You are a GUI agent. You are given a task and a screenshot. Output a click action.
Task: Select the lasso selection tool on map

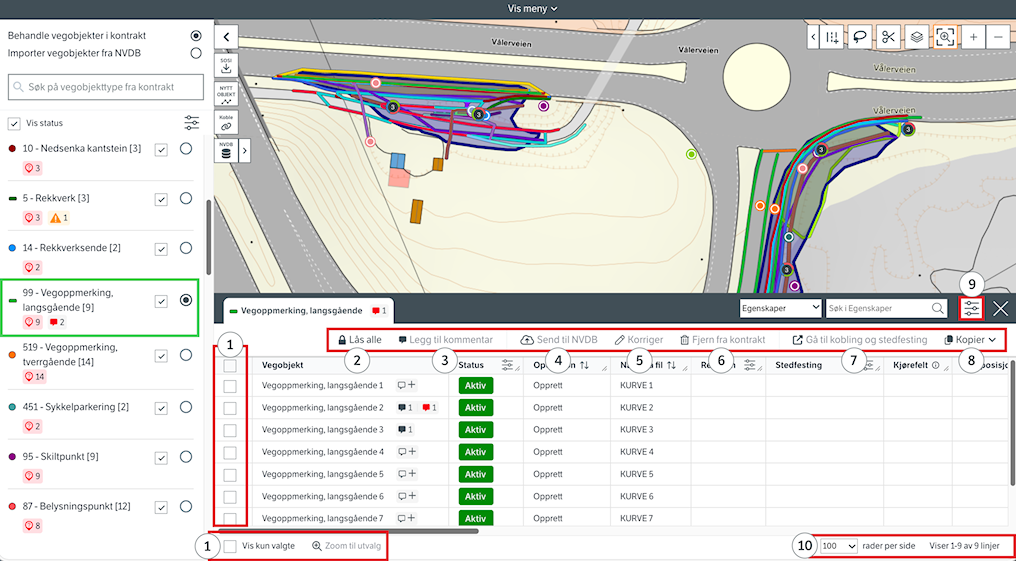[859, 37]
